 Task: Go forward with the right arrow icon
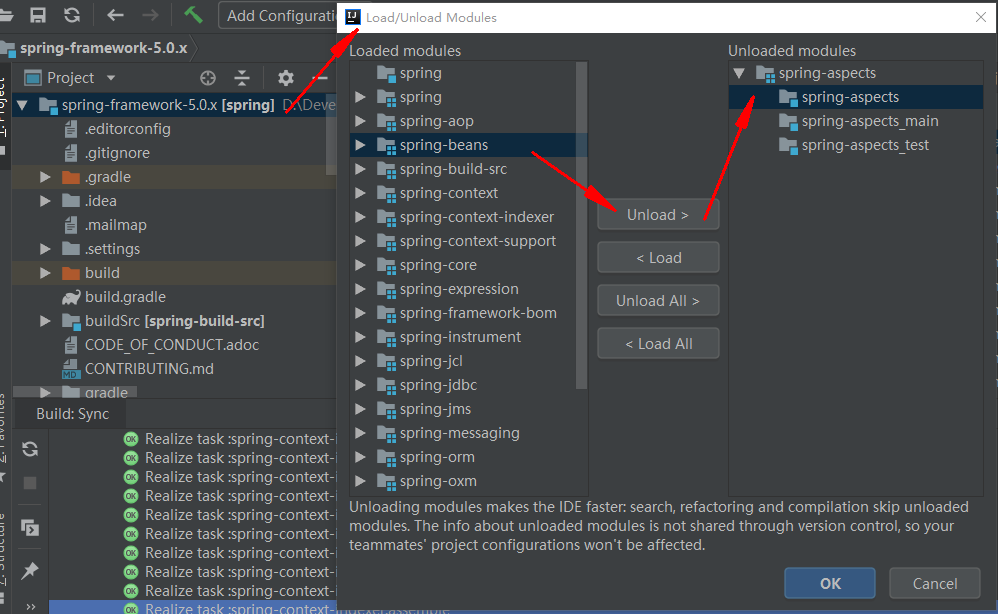coord(150,15)
